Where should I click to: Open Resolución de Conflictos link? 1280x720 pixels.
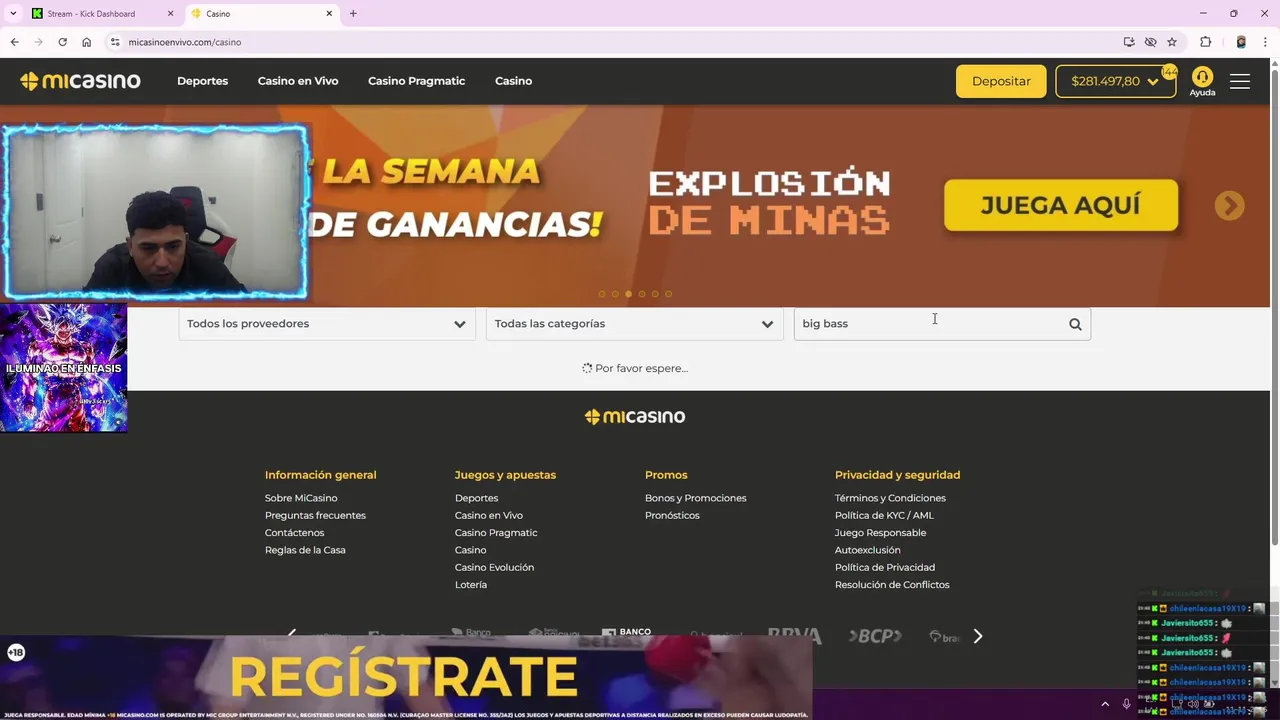point(892,585)
